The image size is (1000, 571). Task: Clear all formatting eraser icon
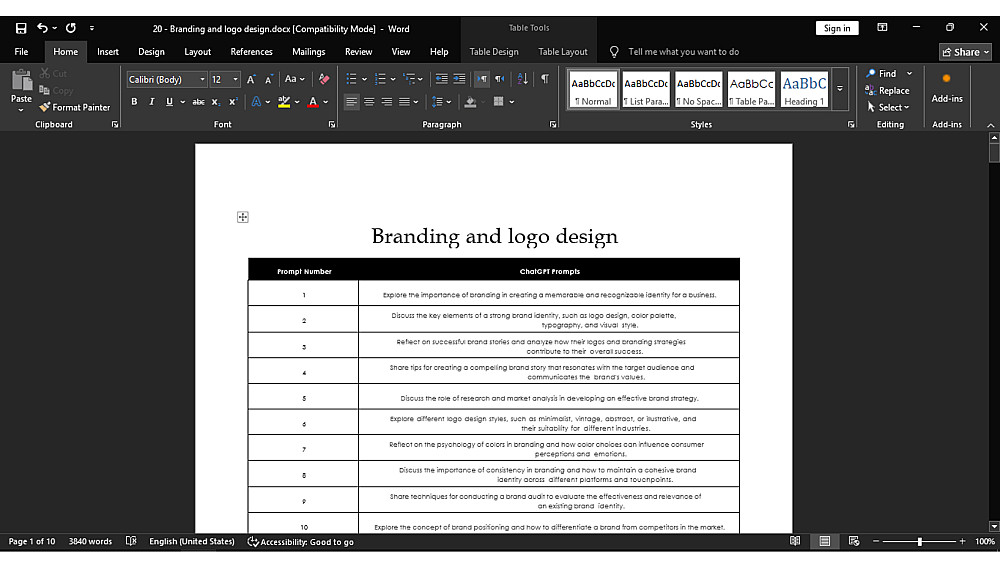tap(324, 79)
